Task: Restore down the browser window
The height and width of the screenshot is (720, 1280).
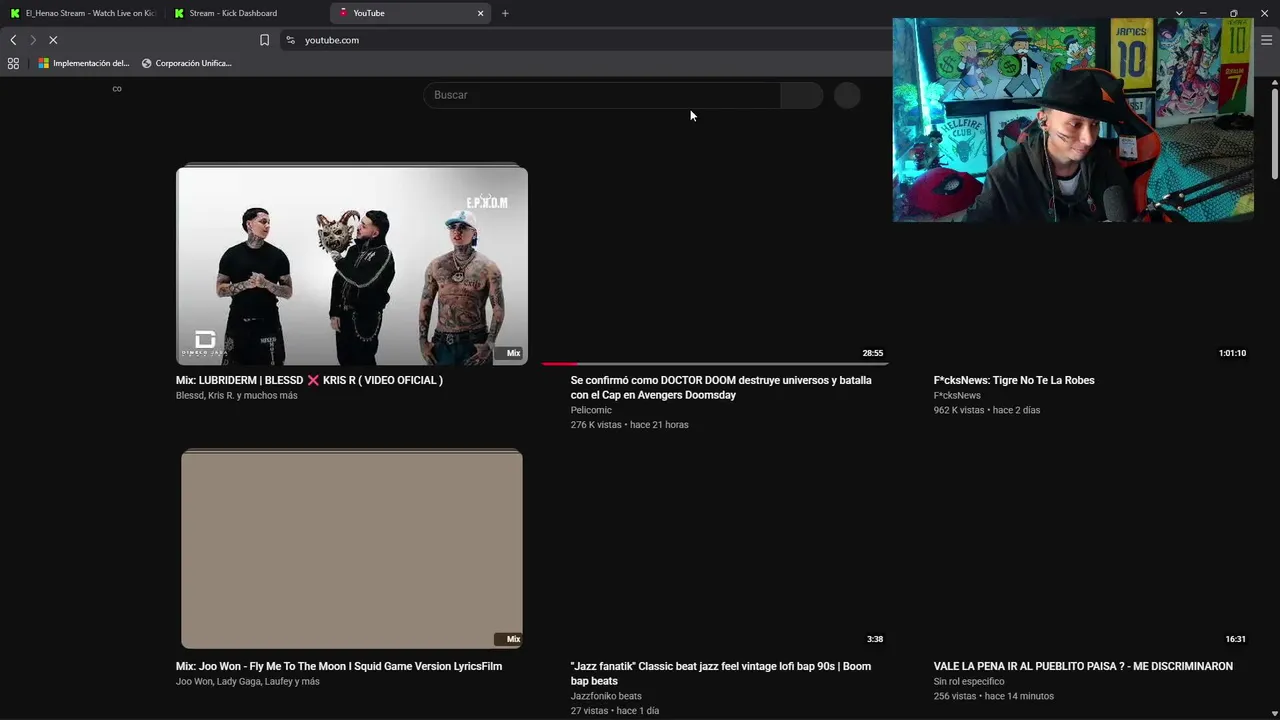Action: pos(1234,13)
